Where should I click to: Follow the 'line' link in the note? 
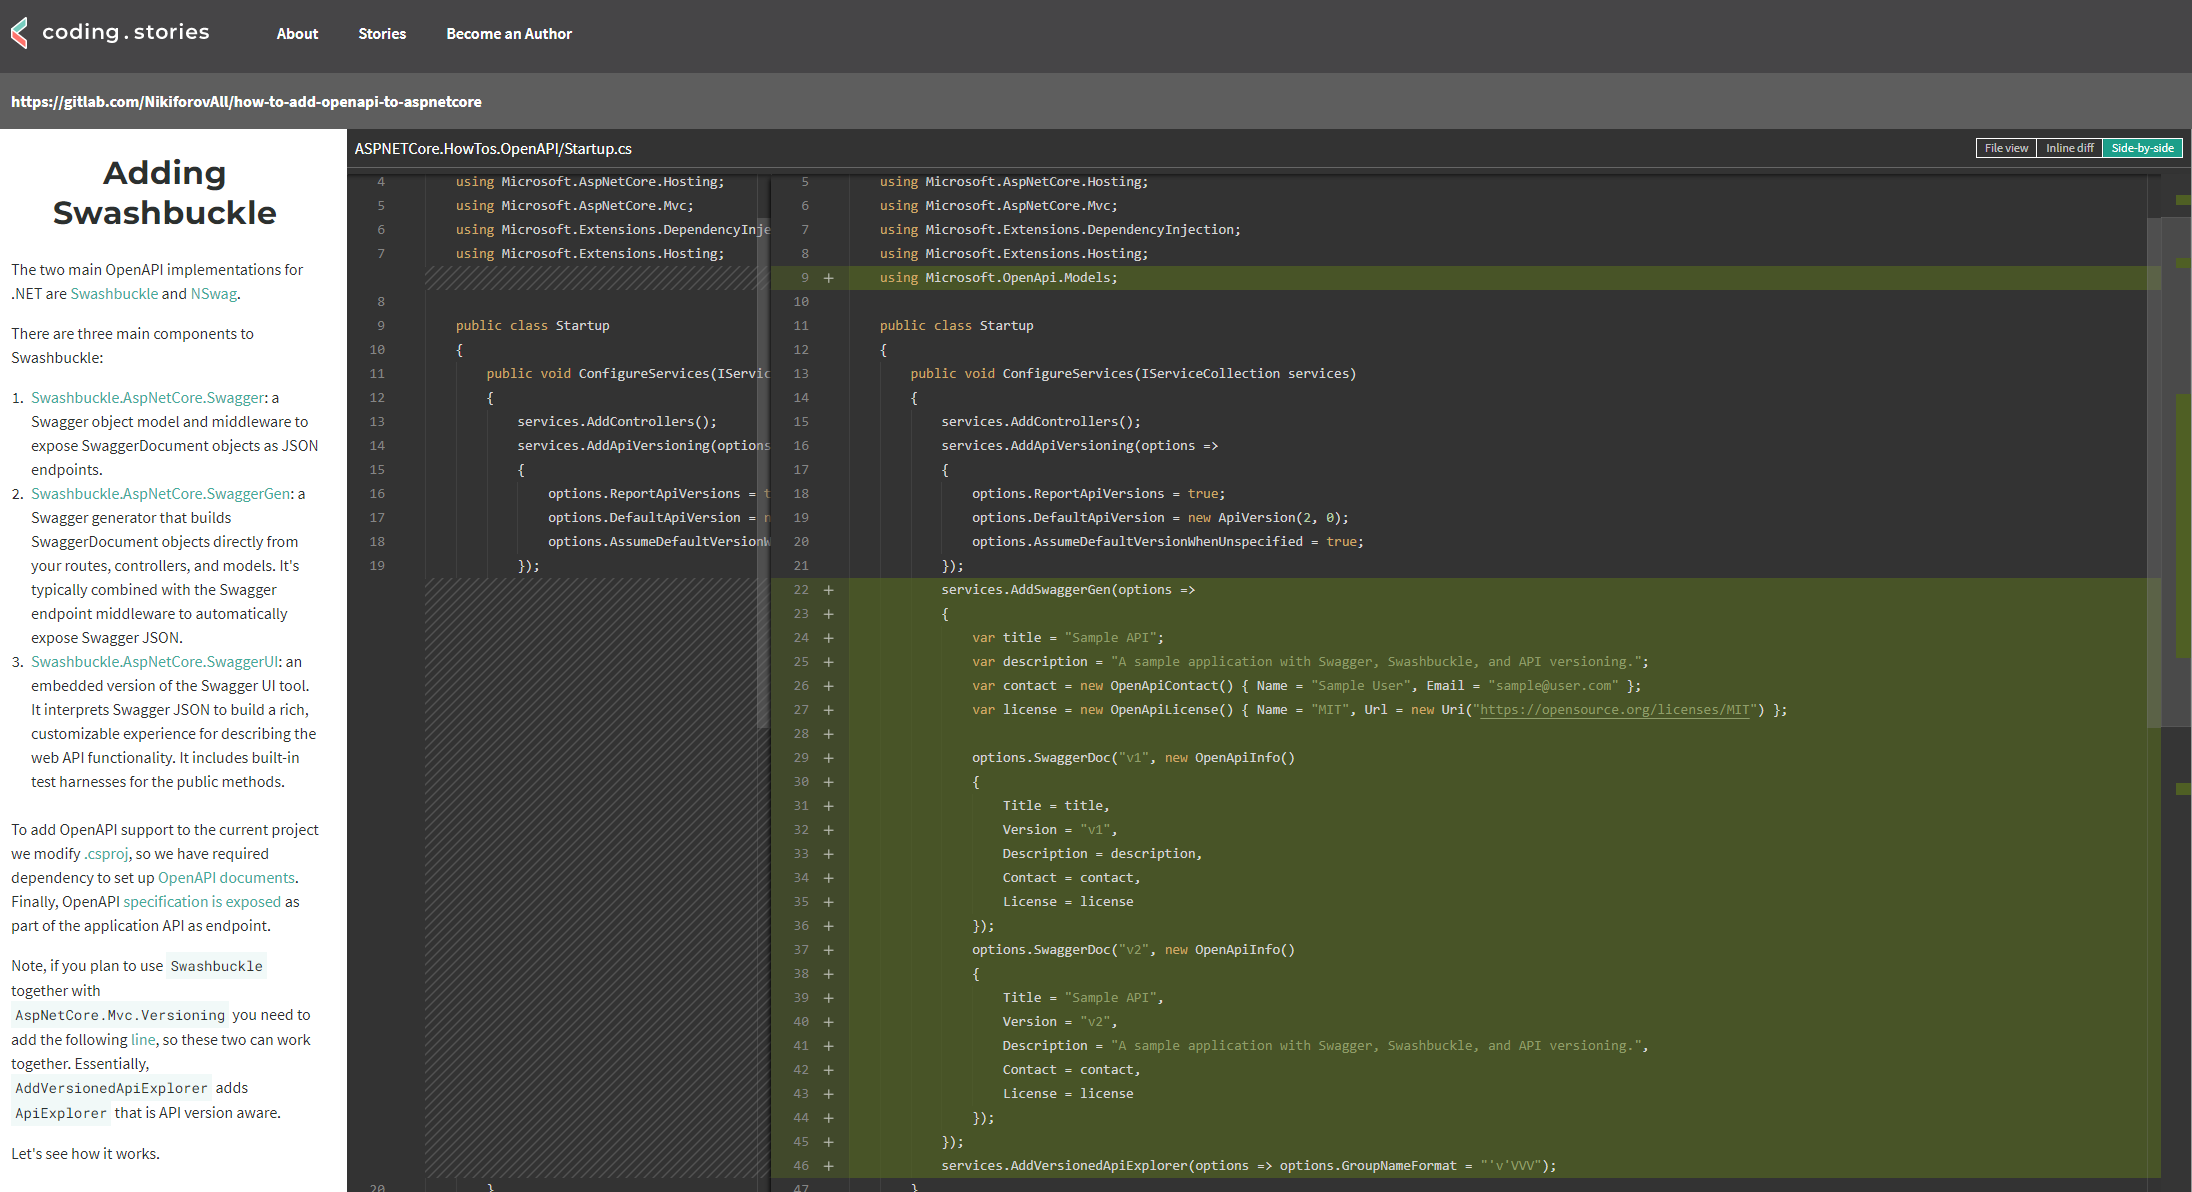(143, 1040)
